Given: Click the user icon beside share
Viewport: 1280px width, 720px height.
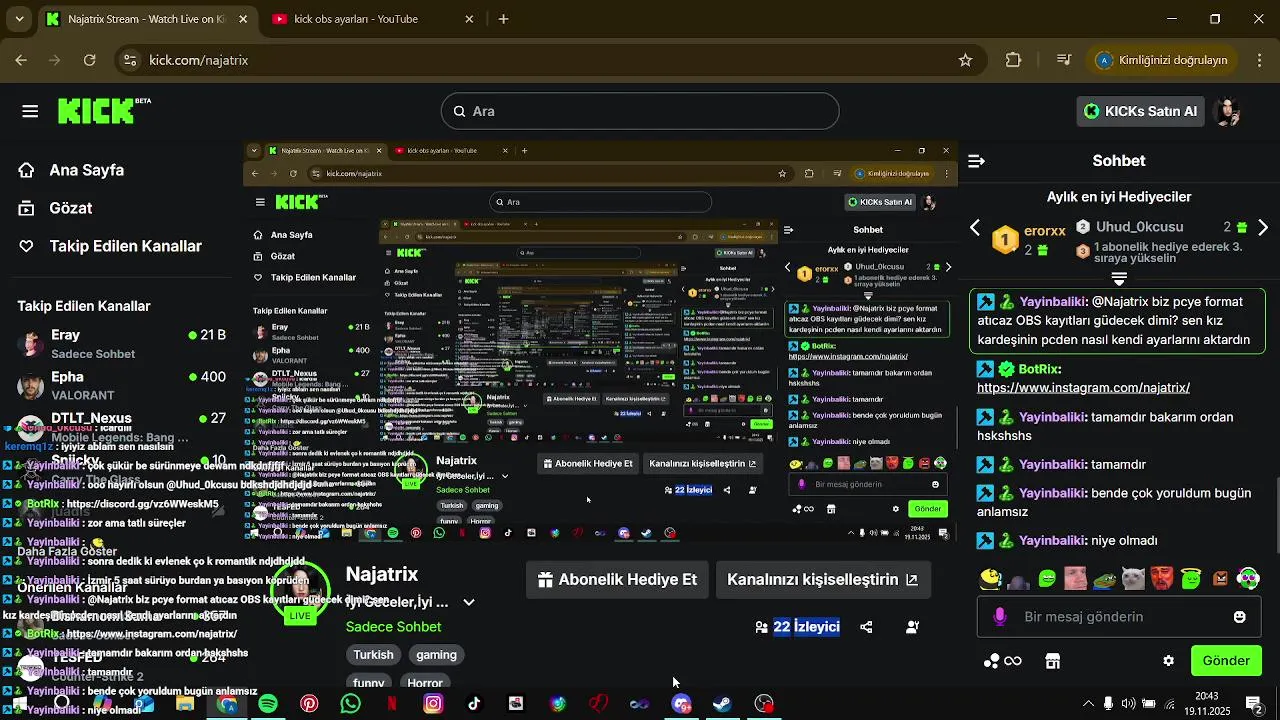Looking at the screenshot, I should (x=912, y=627).
